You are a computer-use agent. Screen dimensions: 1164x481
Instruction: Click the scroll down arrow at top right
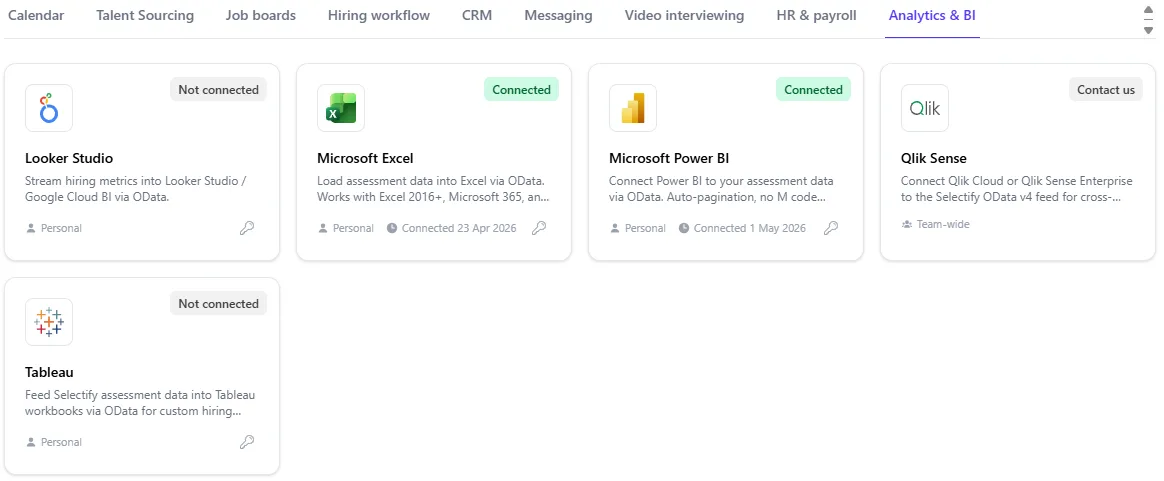tap(1148, 30)
